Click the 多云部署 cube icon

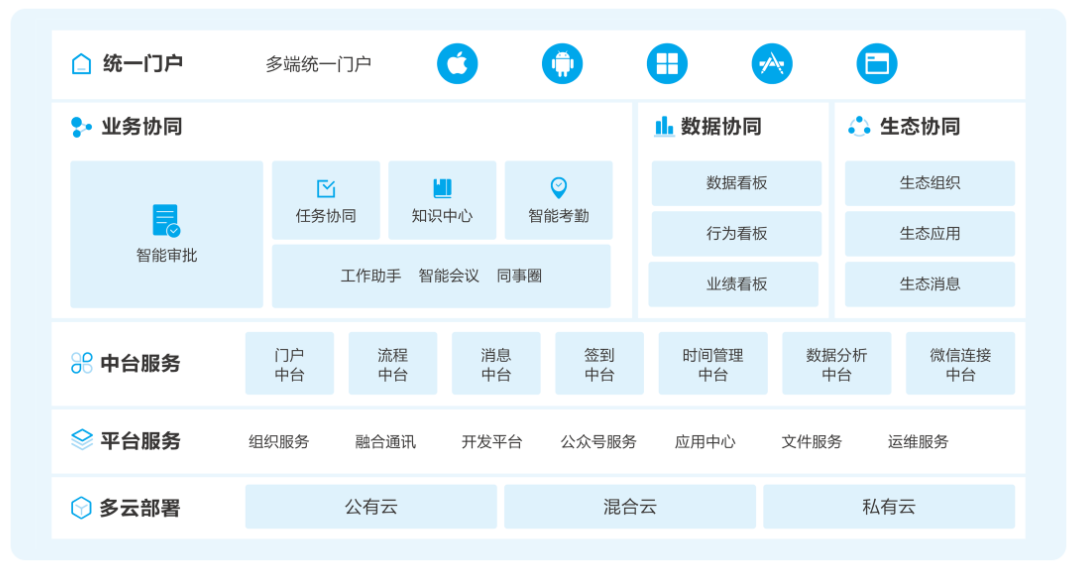[x=82, y=508]
